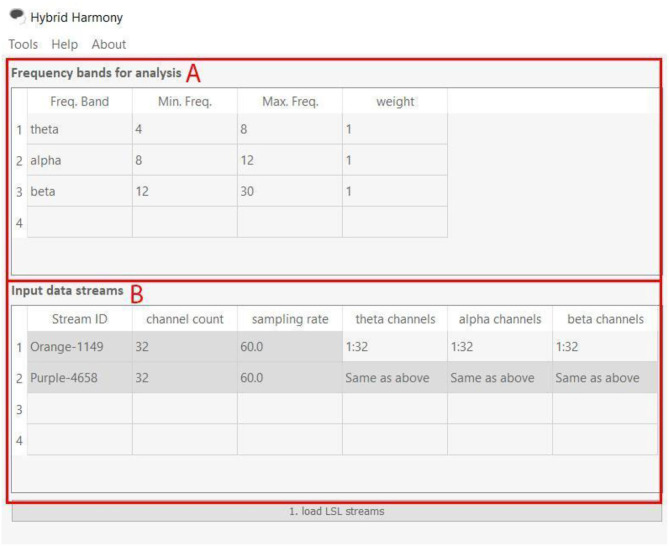The height and width of the screenshot is (546, 669).
Task: Click Orange-1149 channel count 32
Action: pos(185,347)
